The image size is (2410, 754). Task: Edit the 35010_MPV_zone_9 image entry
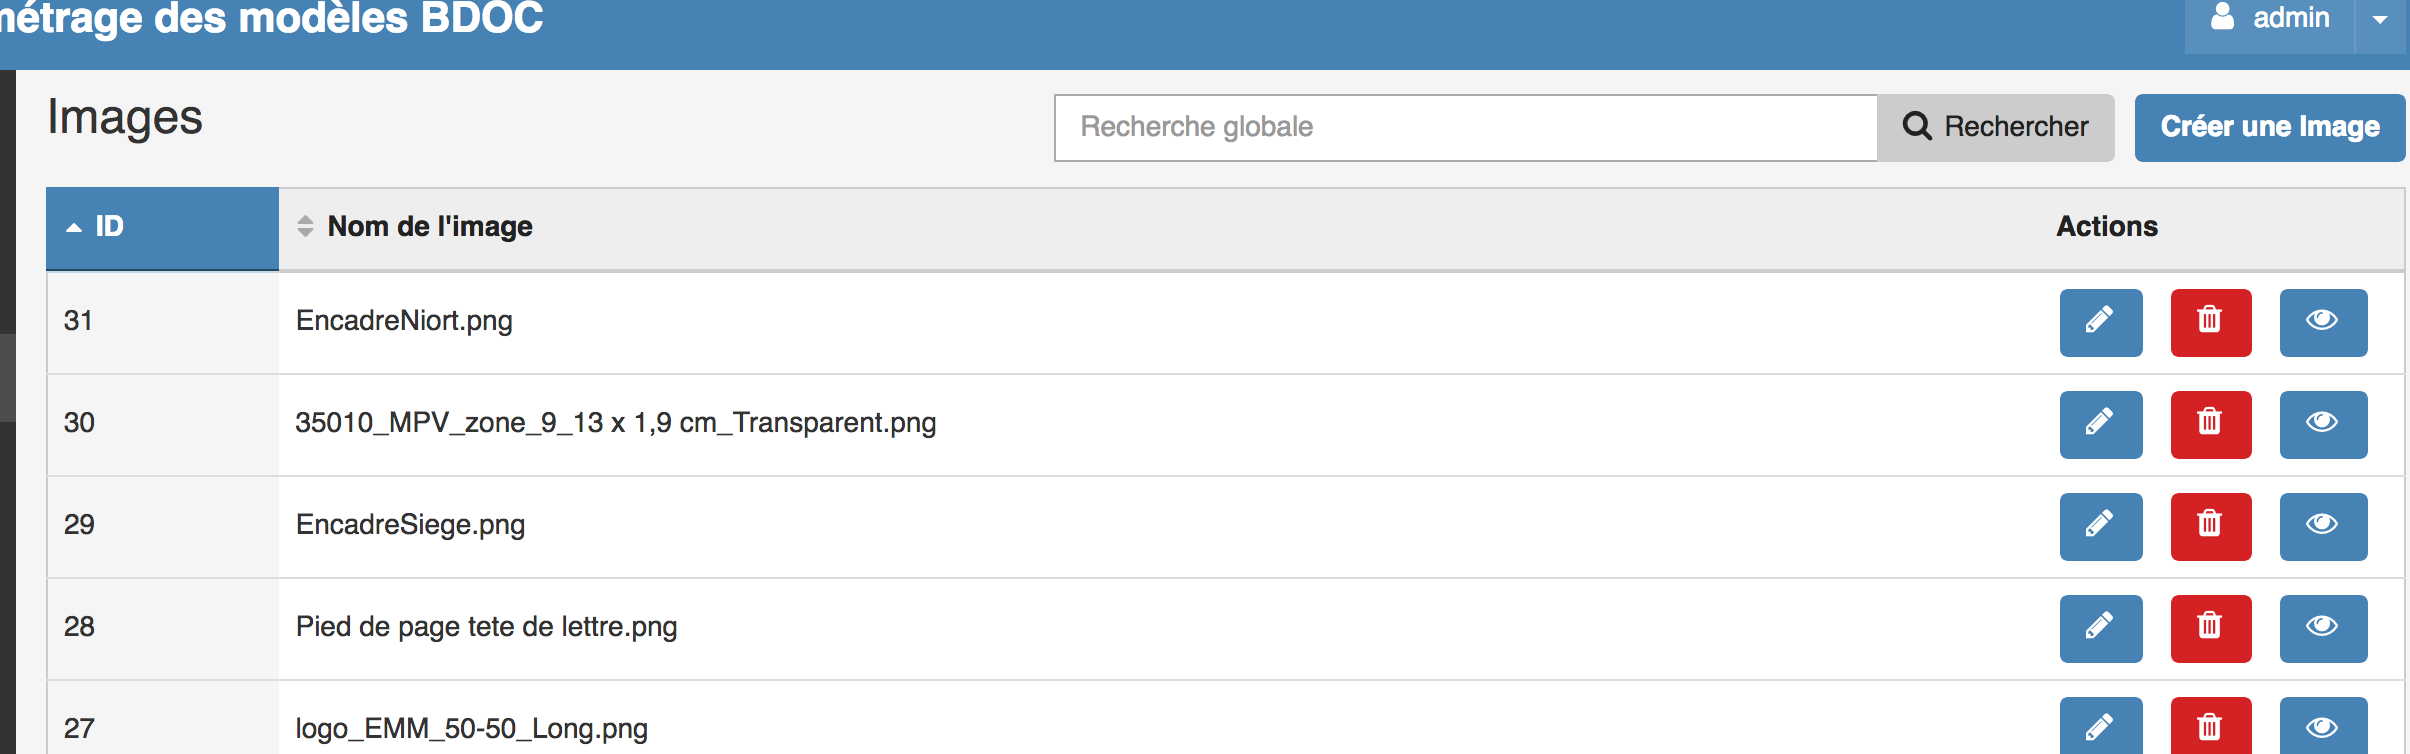(x=2101, y=425)
